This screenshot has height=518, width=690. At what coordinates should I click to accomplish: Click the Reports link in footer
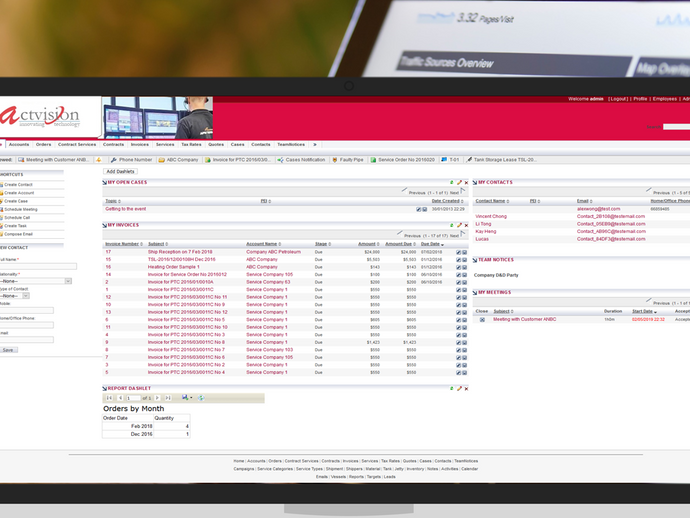pos(356,477)
